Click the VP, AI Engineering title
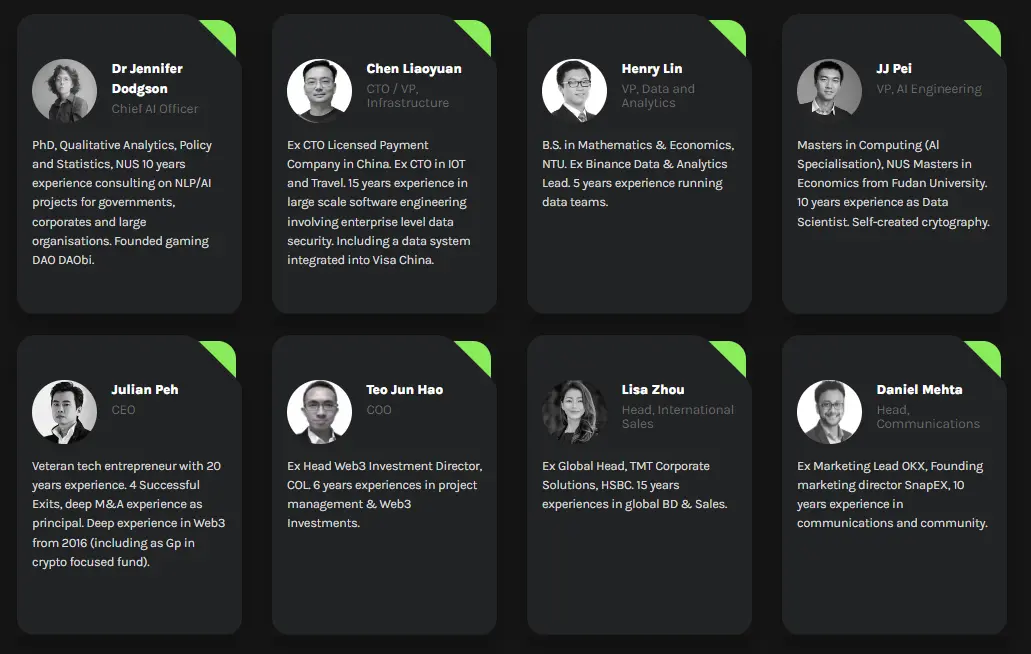Image resolution: width=1031 pixels, height=654 pixels. [929, 89]
